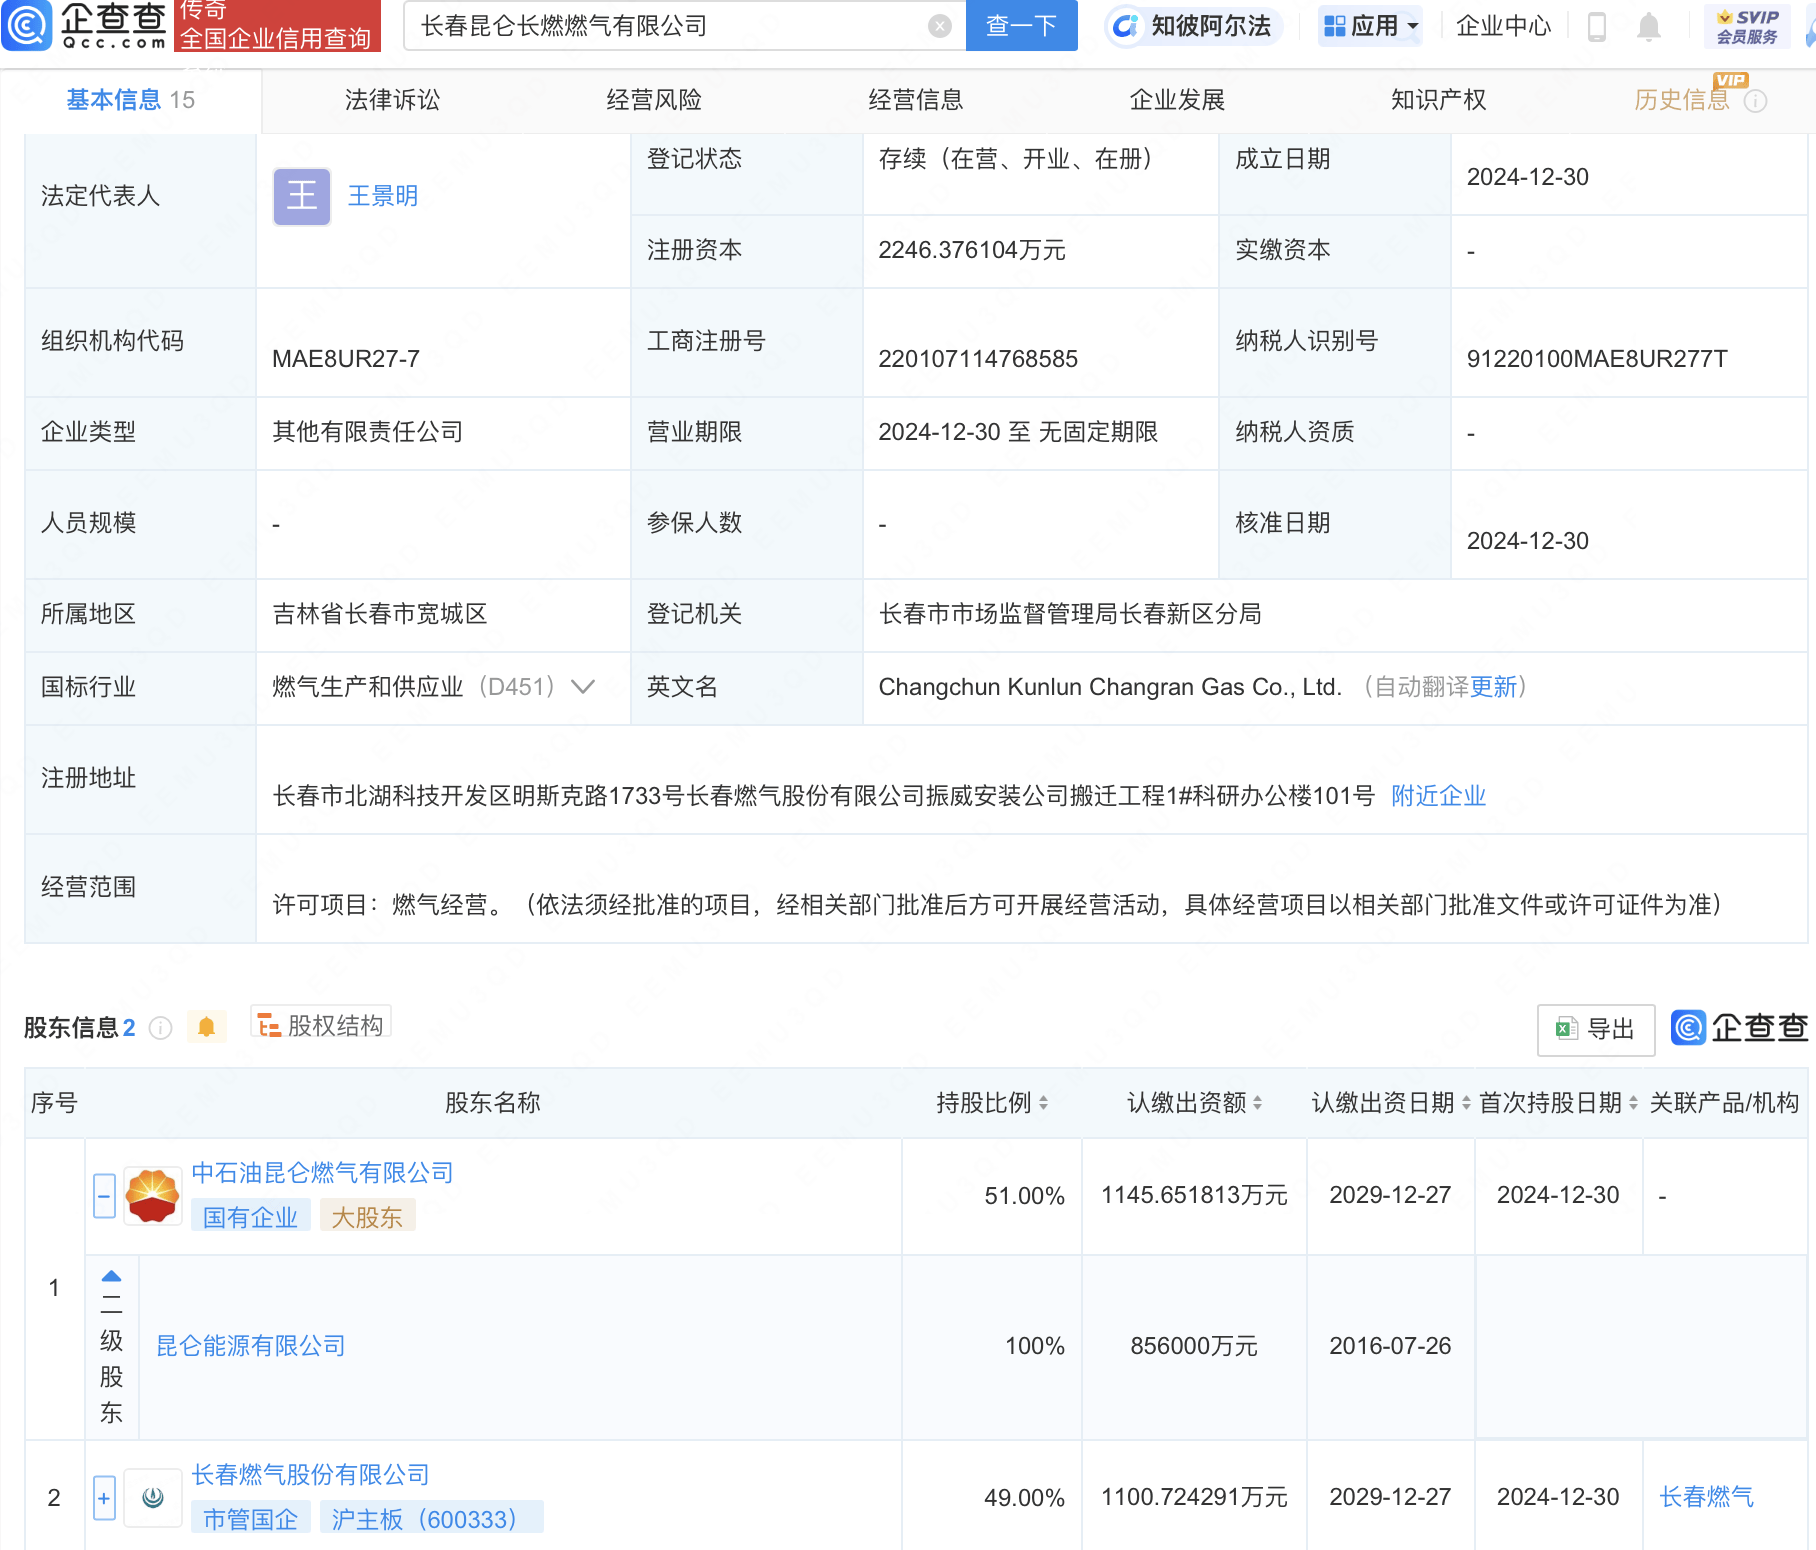
Task: Expand 长春燃气股份 shareholder row
Action: [104, 1498]
